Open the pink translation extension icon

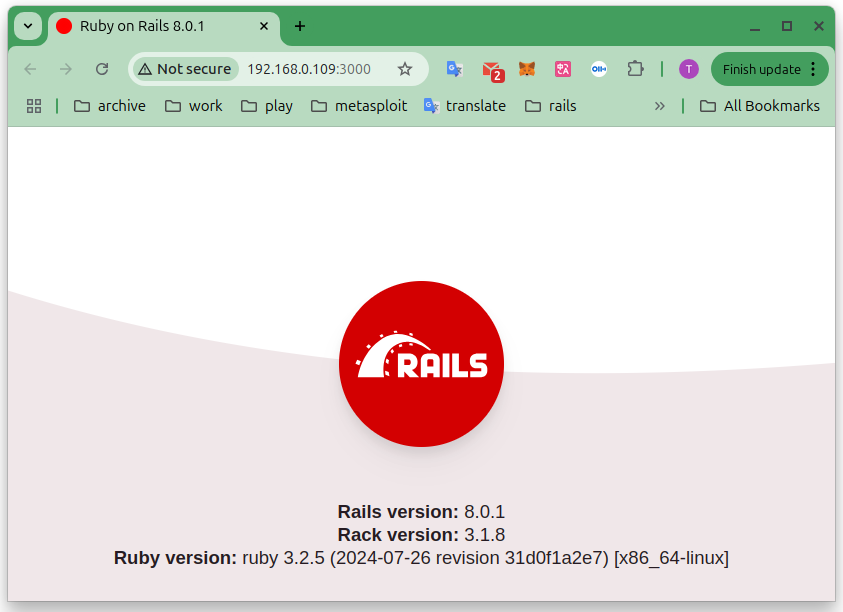tap(563, 69)
